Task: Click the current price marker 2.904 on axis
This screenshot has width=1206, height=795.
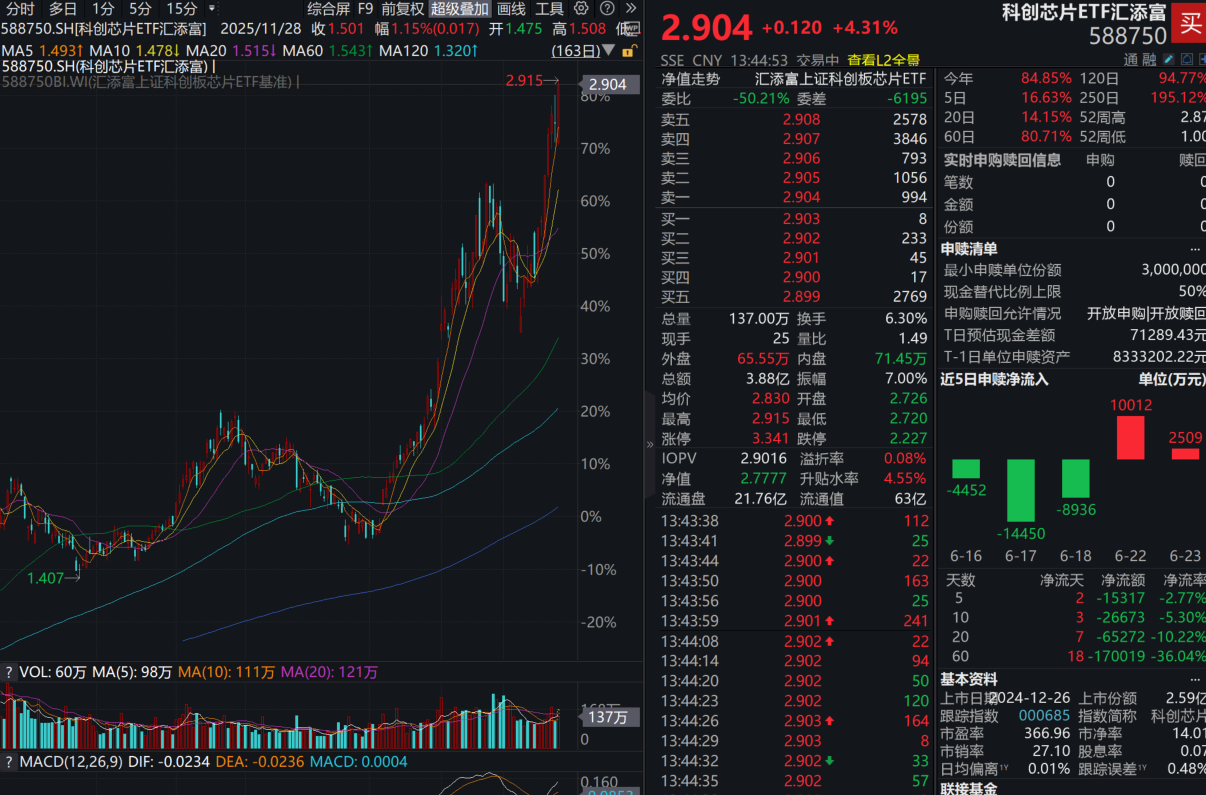Action: [x=608, y=85]
